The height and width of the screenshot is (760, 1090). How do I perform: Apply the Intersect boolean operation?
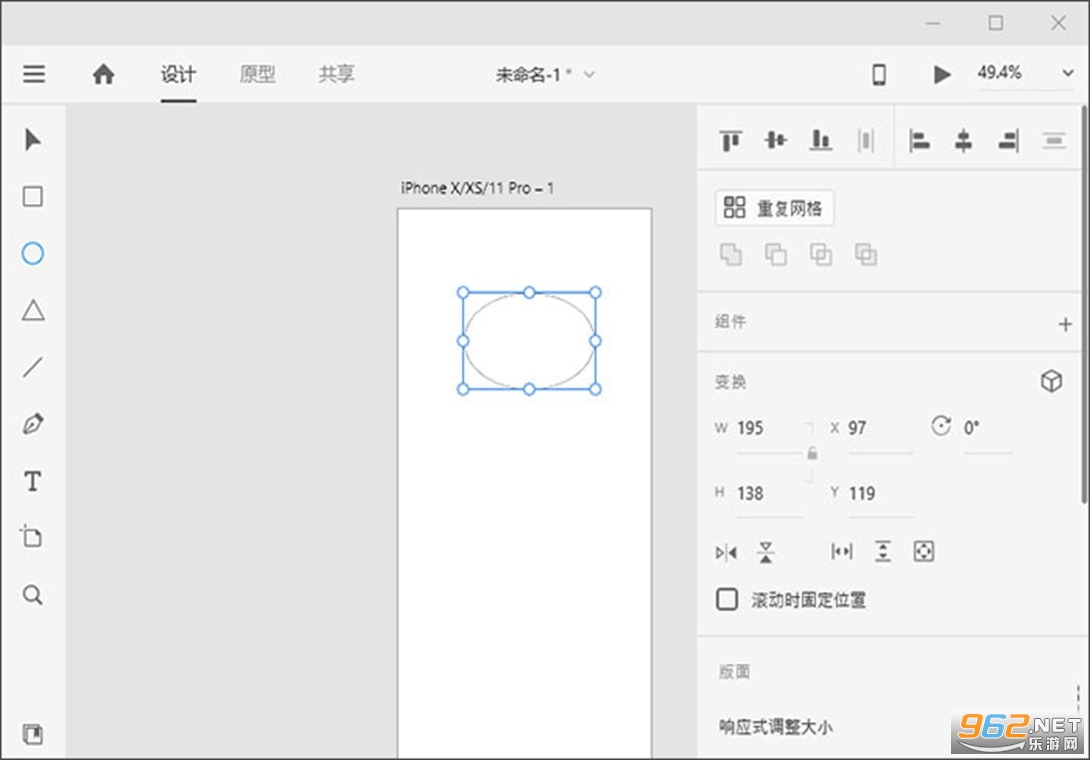pos(821,254)
